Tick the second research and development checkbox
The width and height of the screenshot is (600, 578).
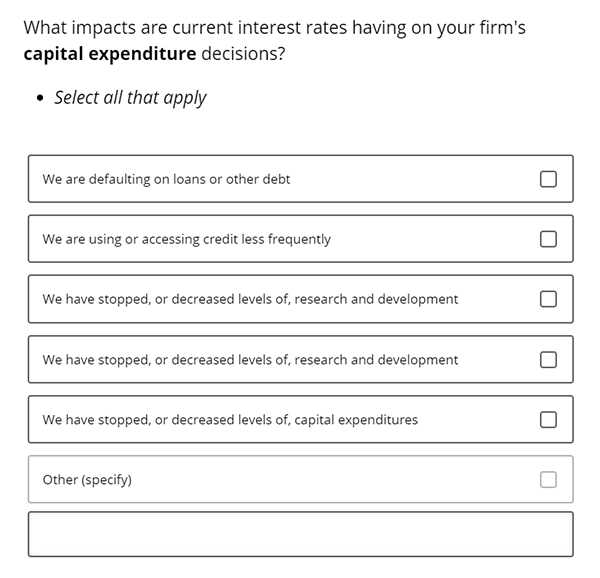point(548,360)
